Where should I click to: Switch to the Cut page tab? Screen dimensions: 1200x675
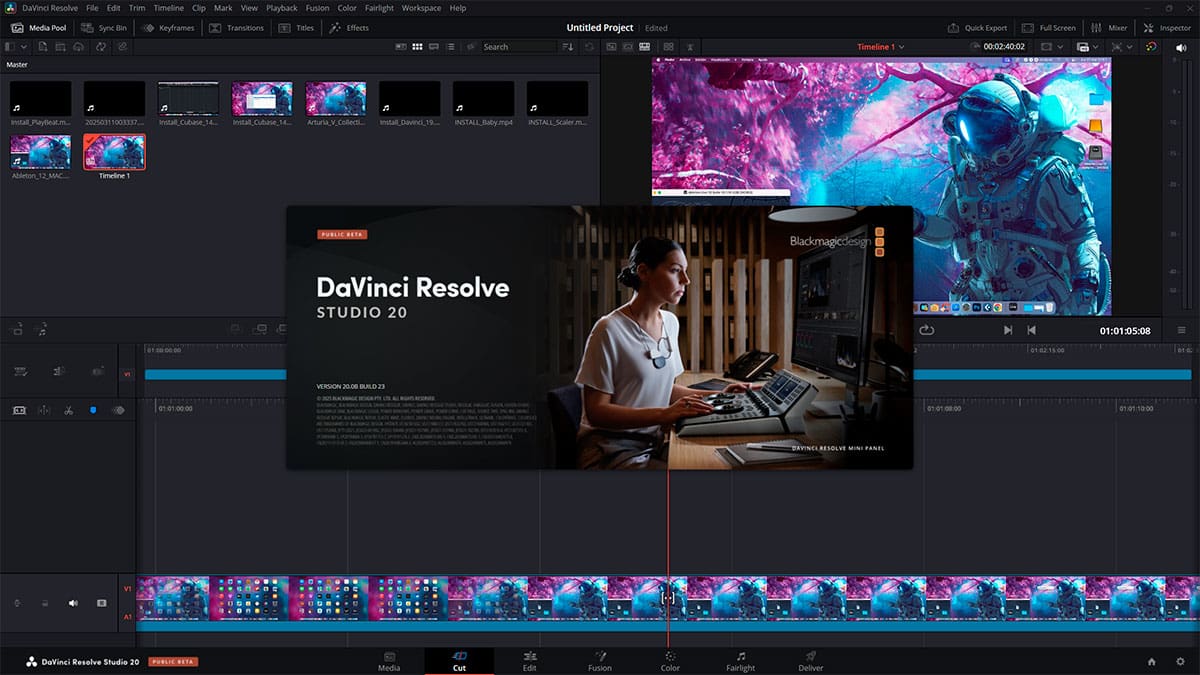tap(459, 661)
